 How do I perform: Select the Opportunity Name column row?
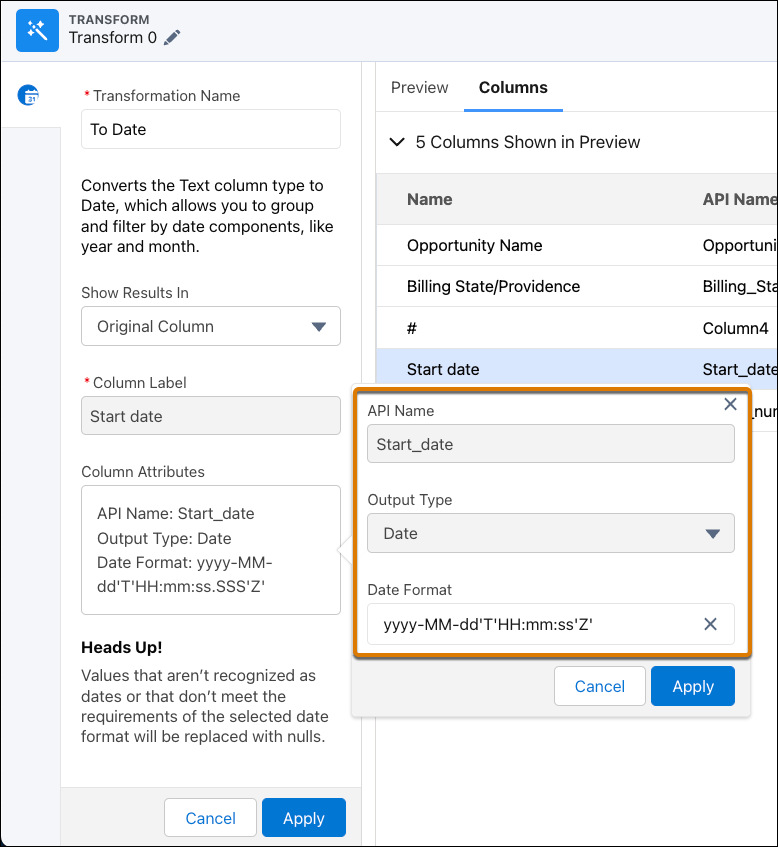click(475, 245)
